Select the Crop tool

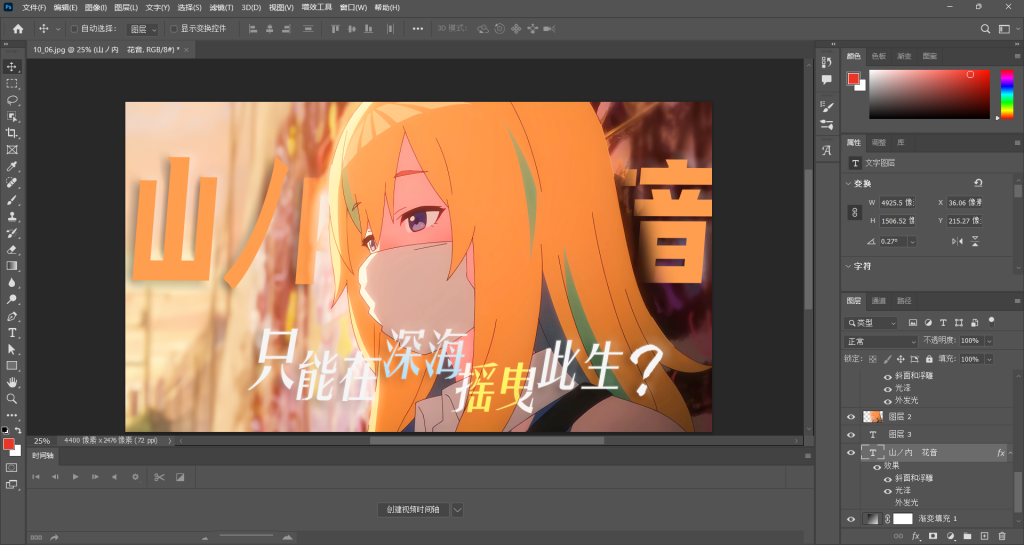(x=12, y=133)
